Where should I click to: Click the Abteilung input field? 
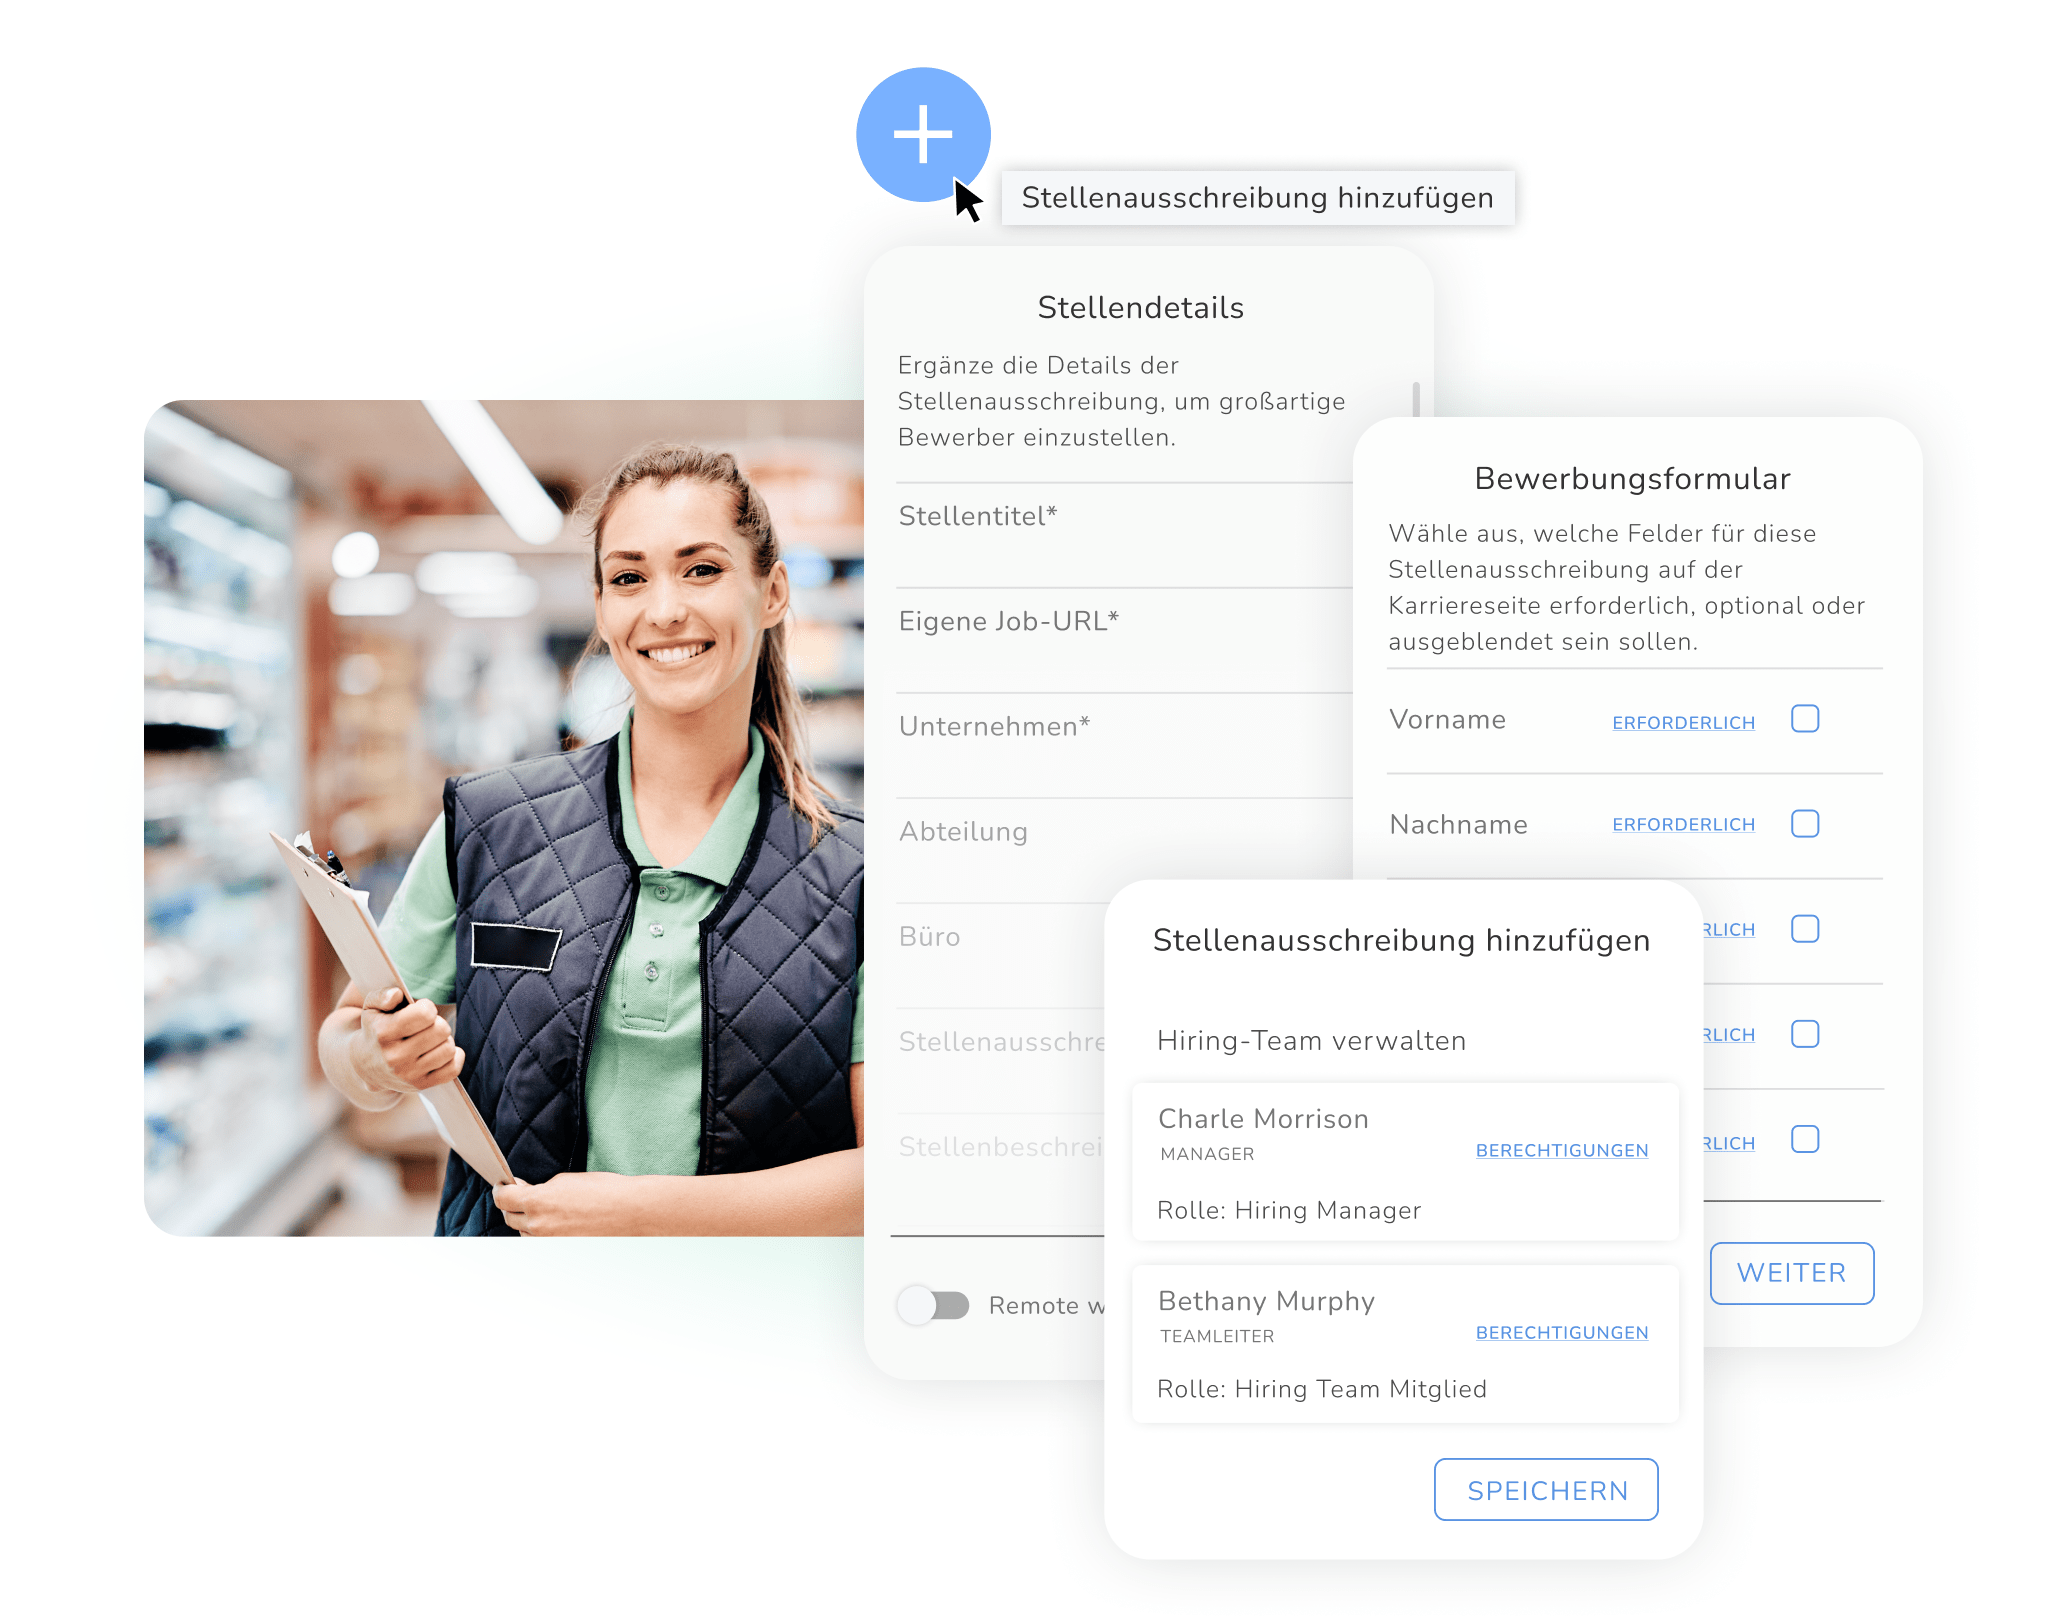click(1125, 850)
